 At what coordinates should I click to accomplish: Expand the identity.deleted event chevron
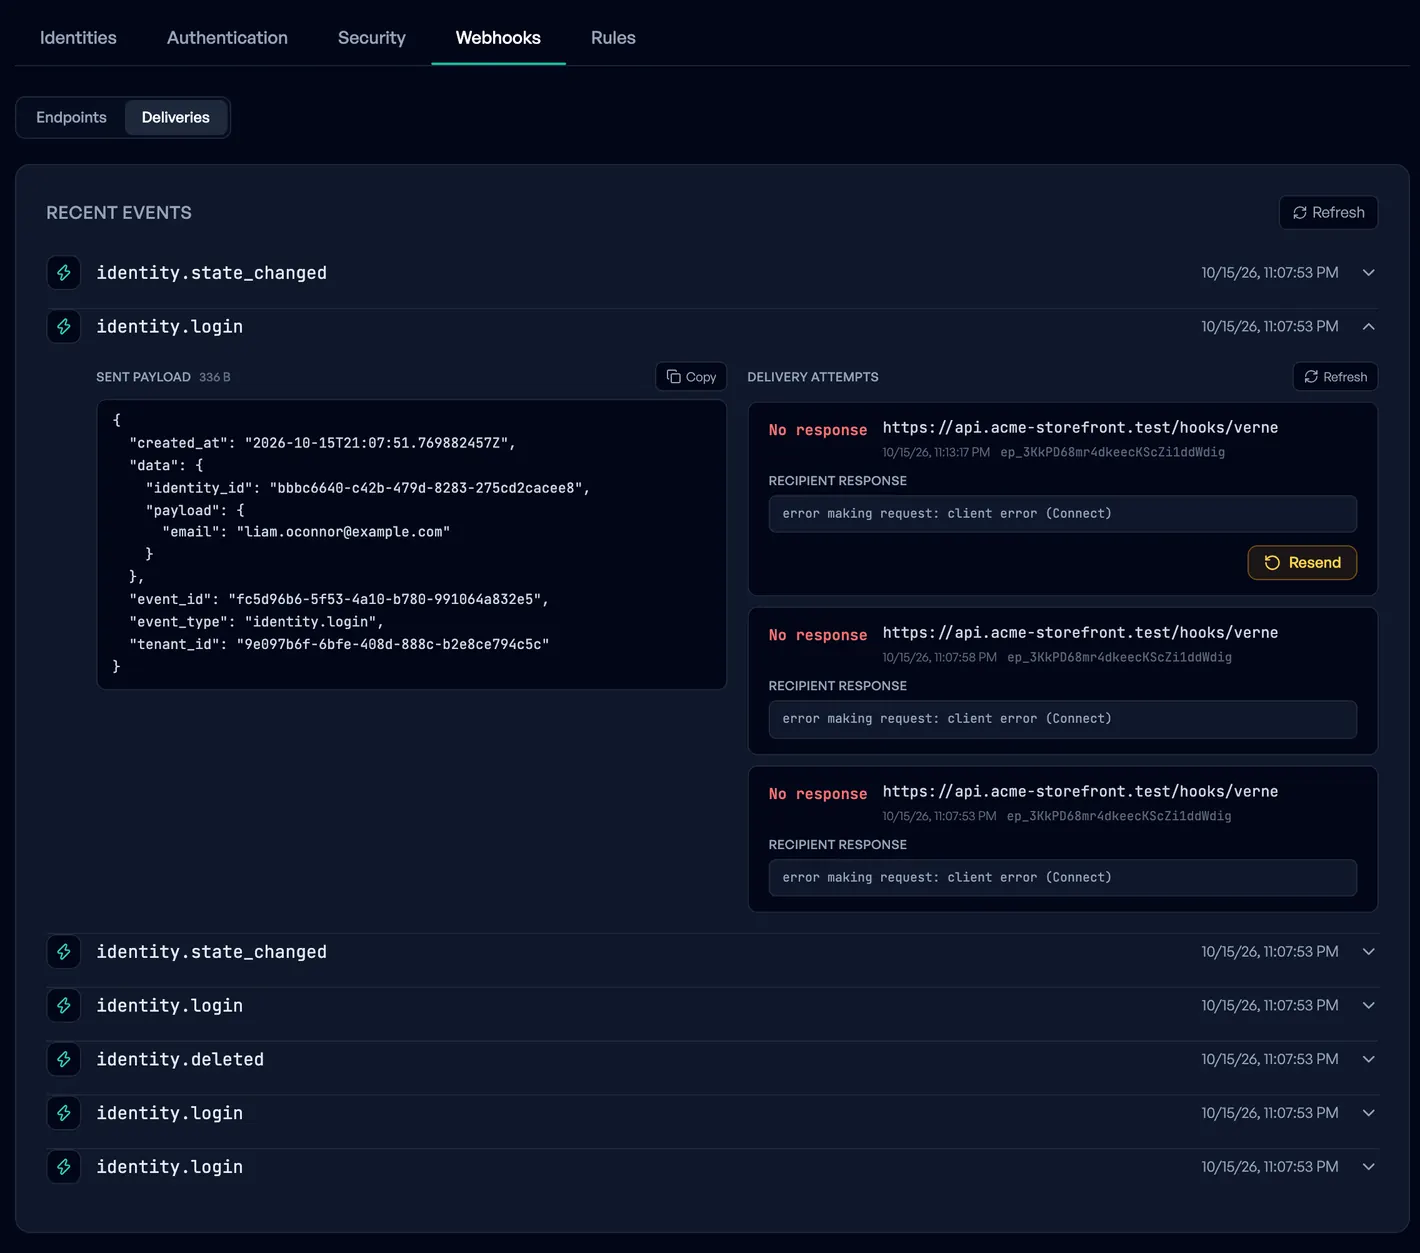(x=1369, y=1059)
